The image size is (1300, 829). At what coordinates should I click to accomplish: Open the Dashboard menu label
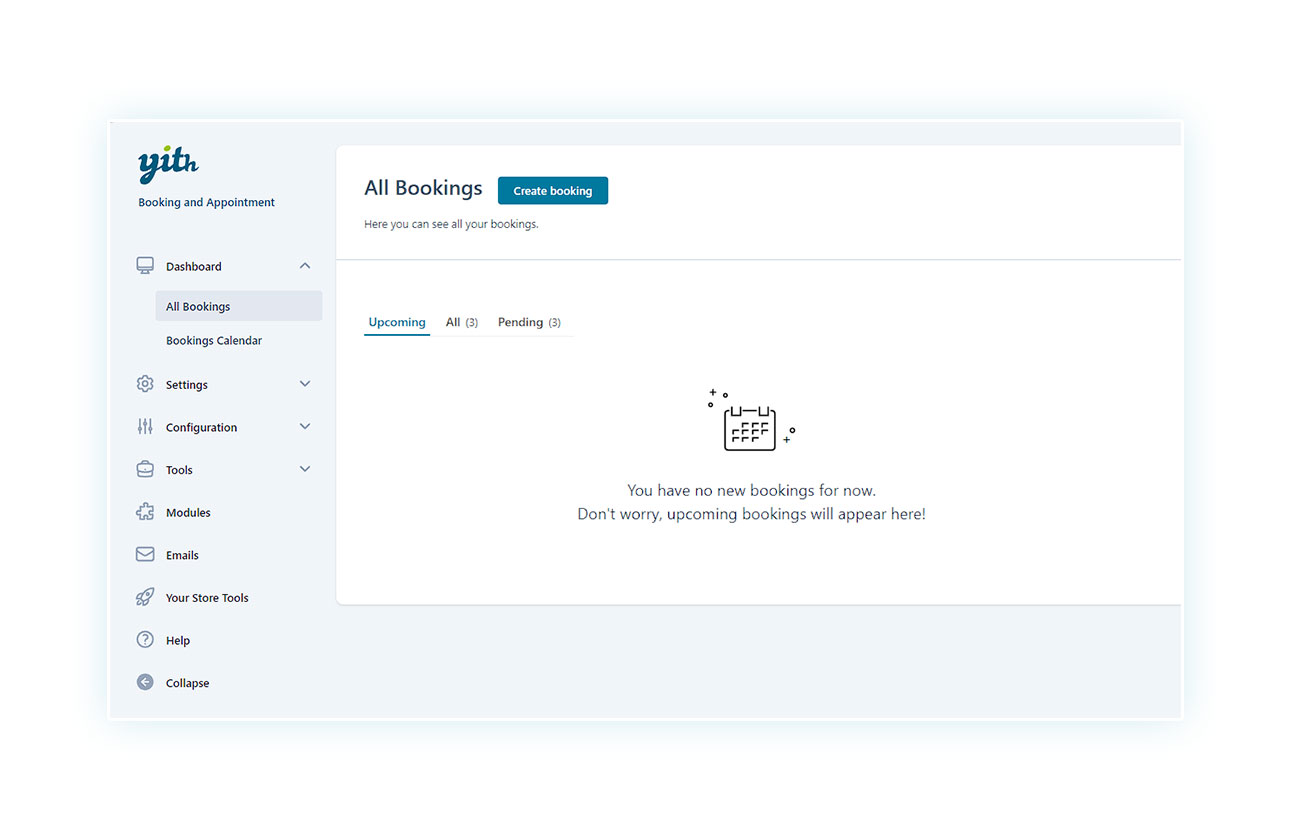[194, 267]
